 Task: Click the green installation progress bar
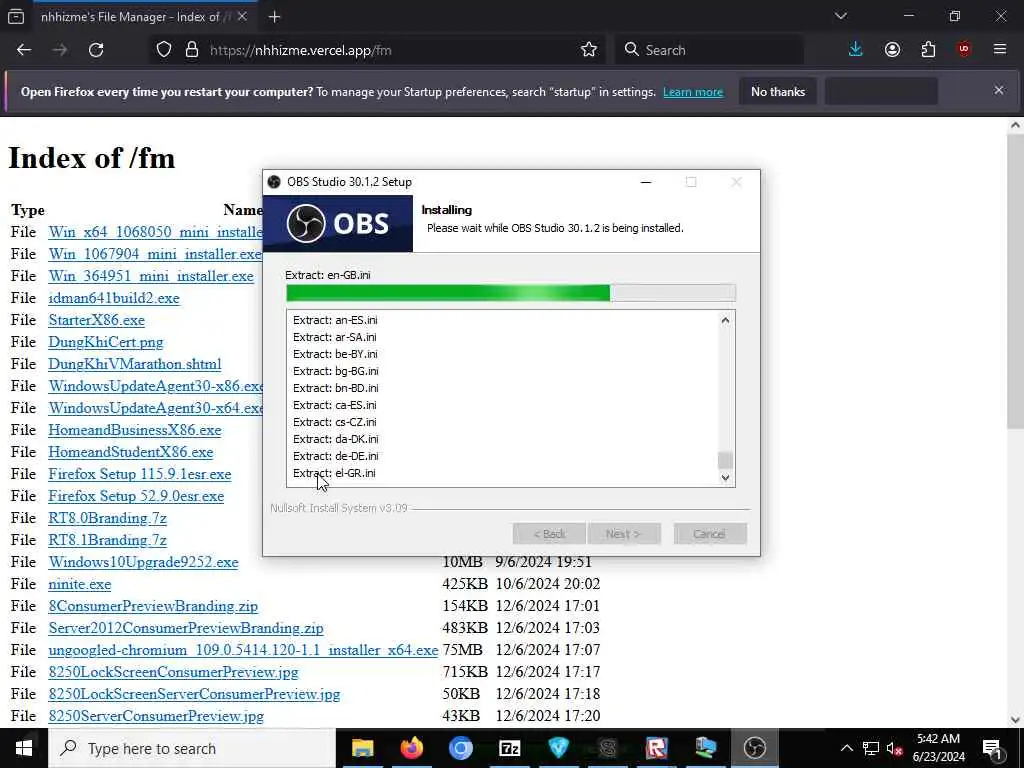pyautogui.click(x=511, y=293)
